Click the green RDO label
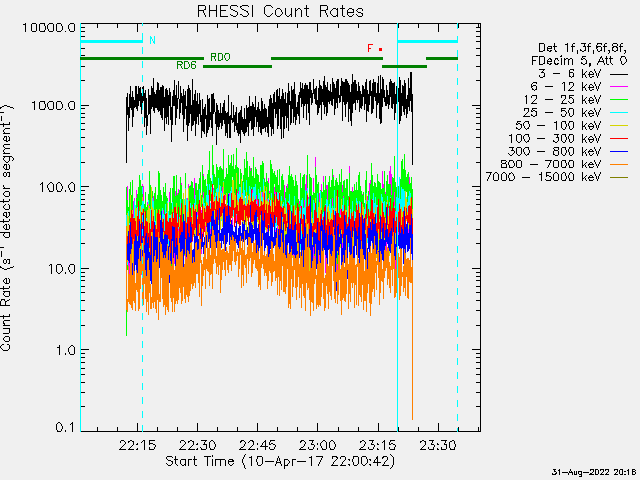Image resolution: width=640 pixels, height=480 pixels. pyautogui.click(x=220, y=58)
